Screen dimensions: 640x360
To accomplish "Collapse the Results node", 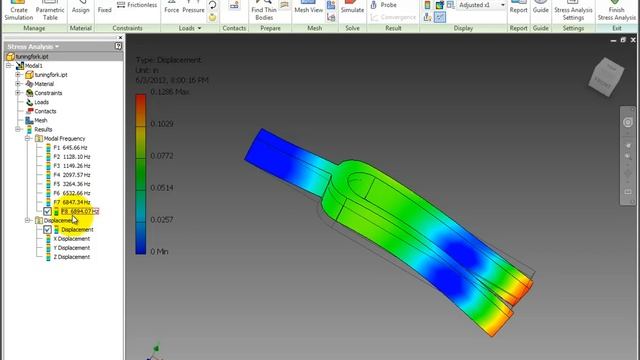I will pos(18,129).
